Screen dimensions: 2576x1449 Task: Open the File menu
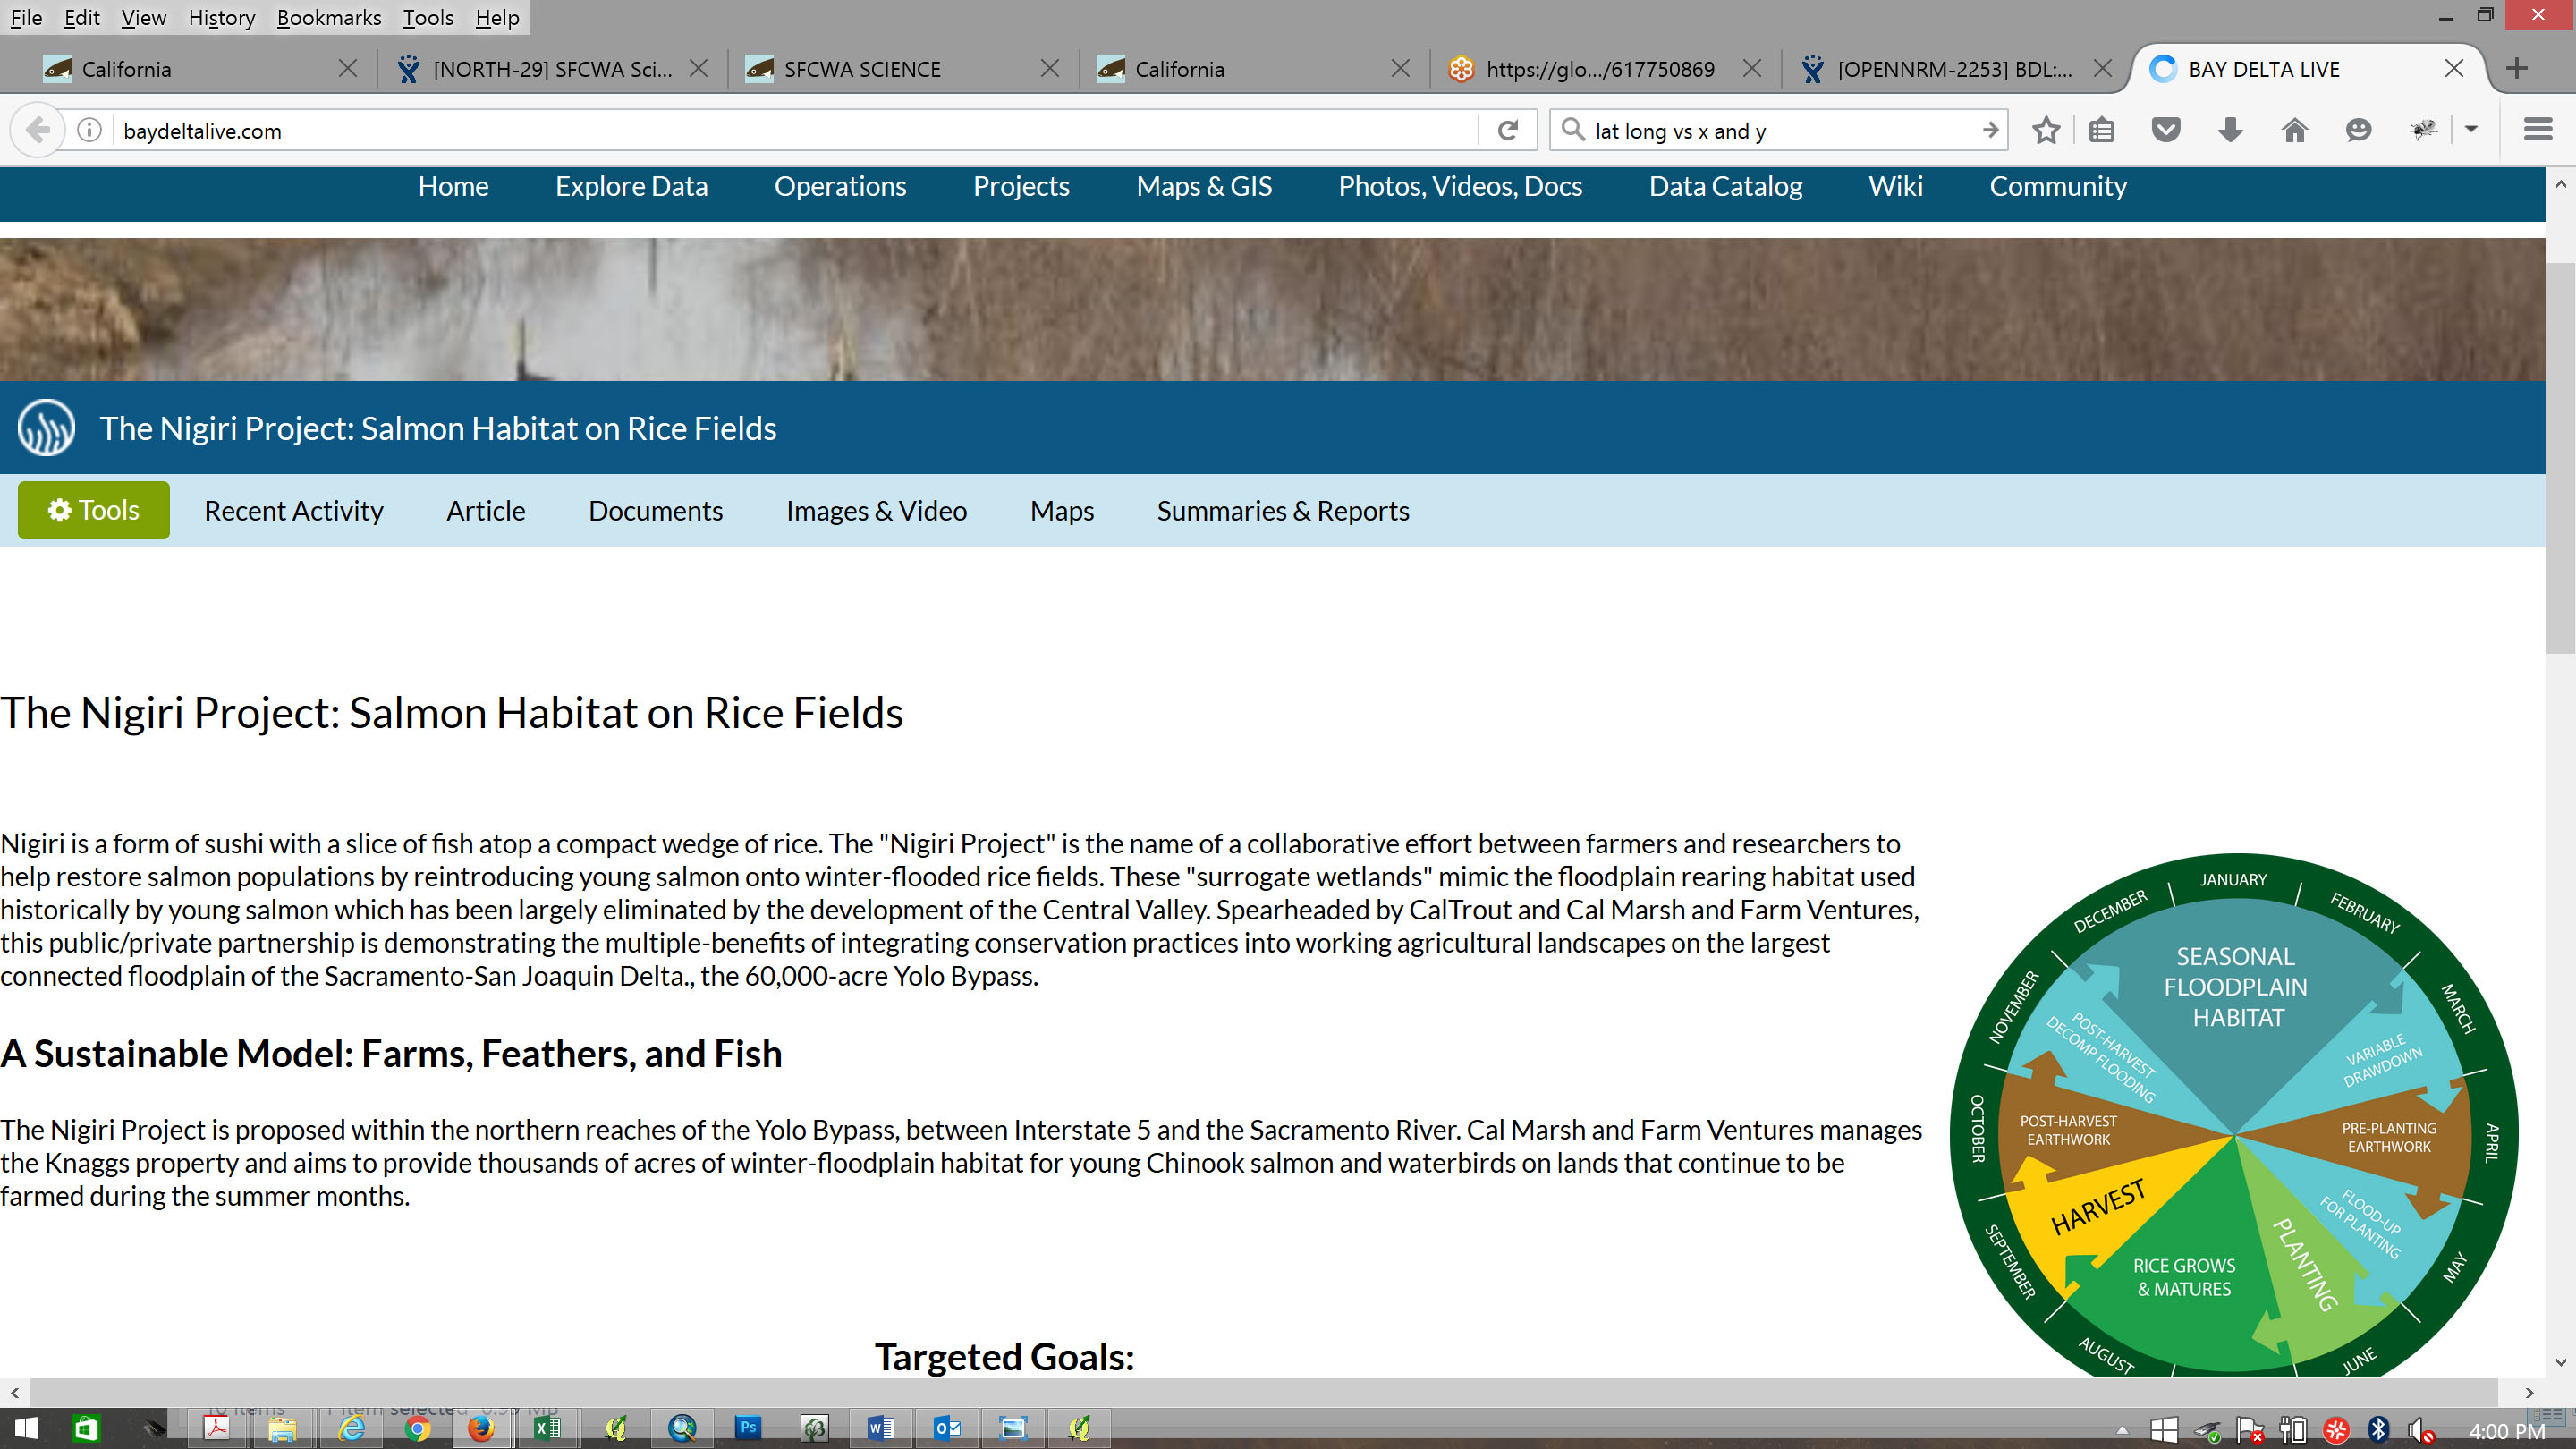click(26, 17)
